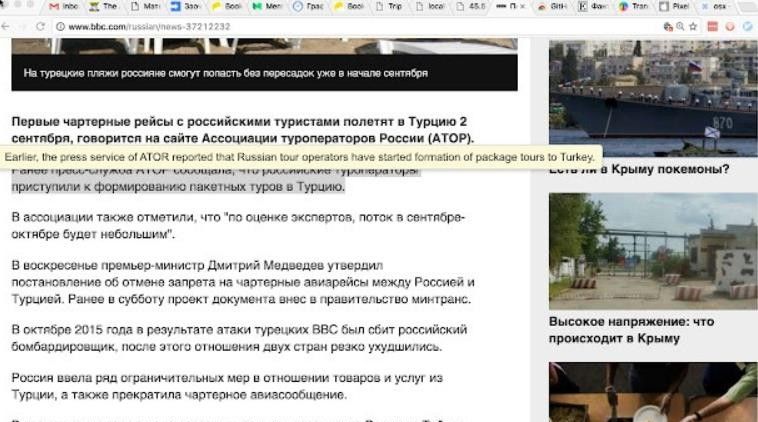This screenshot has height=422, width=758.
Task: Open the Book tab just before Trip tab
Action: tap(349, 6)
